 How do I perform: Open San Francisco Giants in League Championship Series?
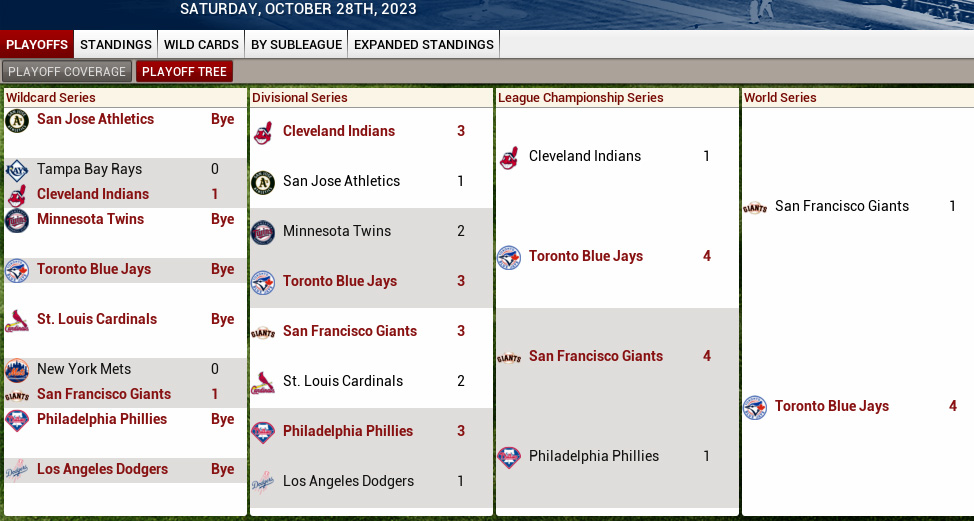point(596,356)
